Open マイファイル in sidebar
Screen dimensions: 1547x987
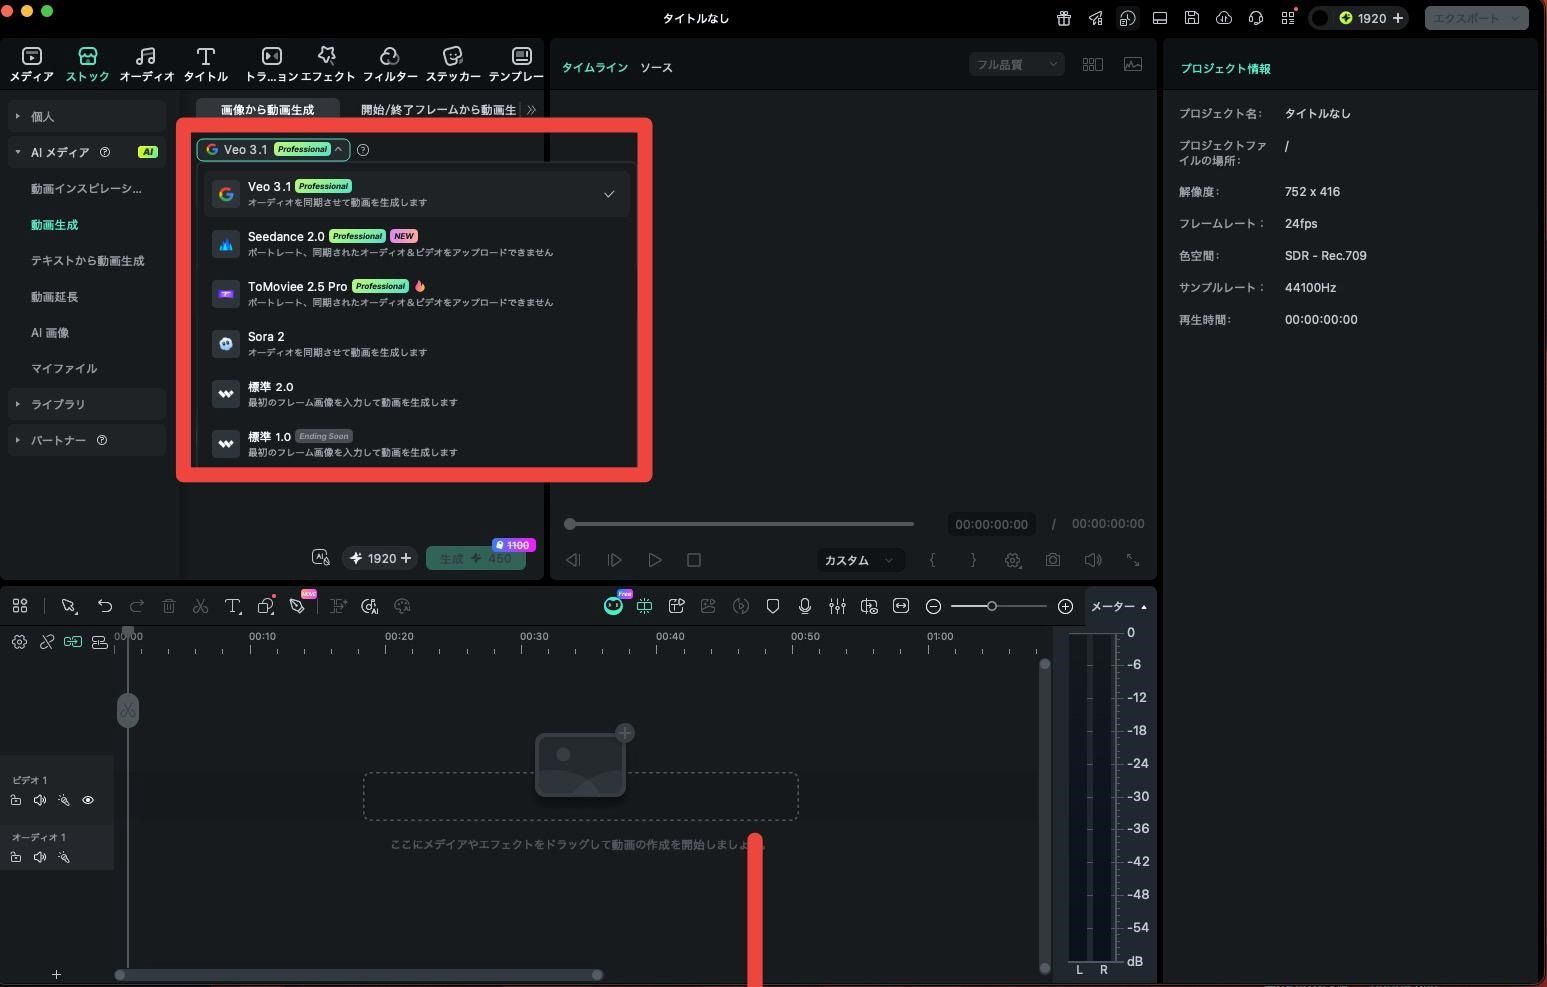[x=64, y=369]
